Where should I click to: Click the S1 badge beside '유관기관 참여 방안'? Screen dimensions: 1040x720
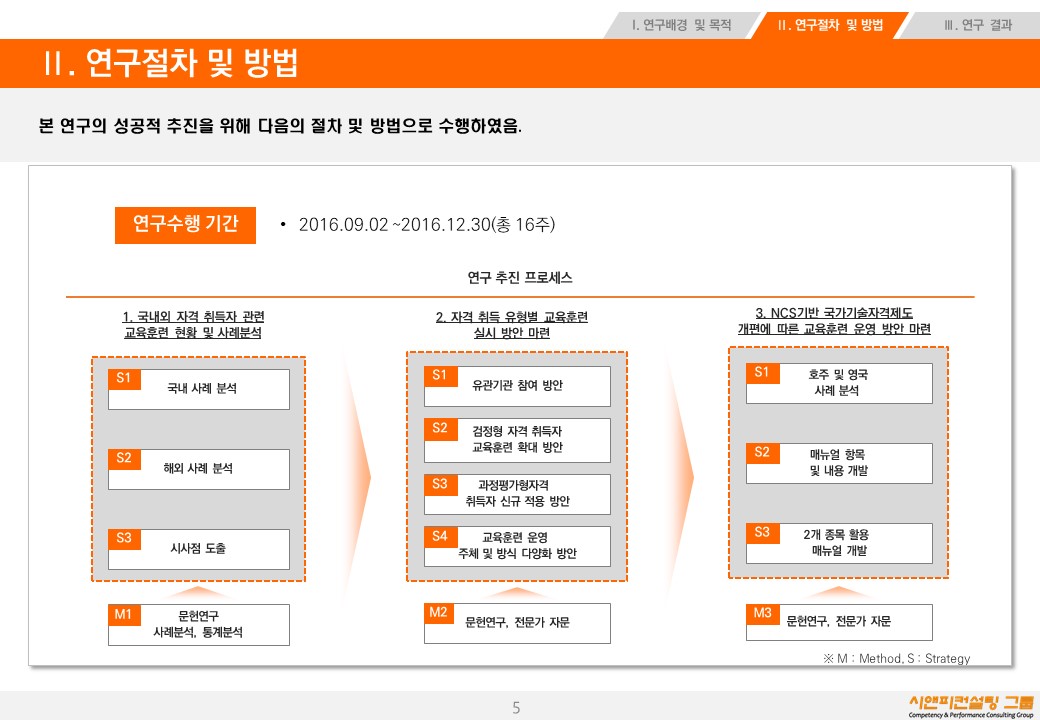440,376
